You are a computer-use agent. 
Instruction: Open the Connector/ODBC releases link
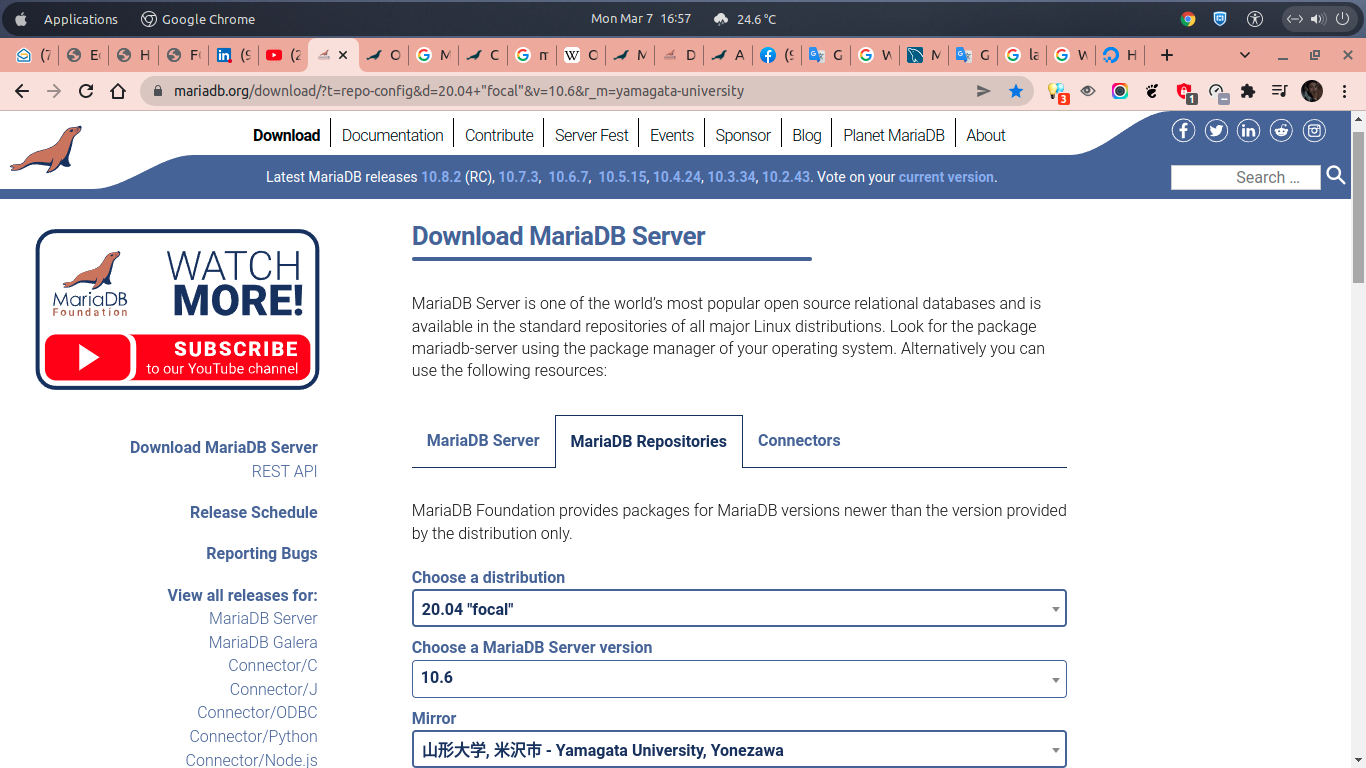click(257, 712)
